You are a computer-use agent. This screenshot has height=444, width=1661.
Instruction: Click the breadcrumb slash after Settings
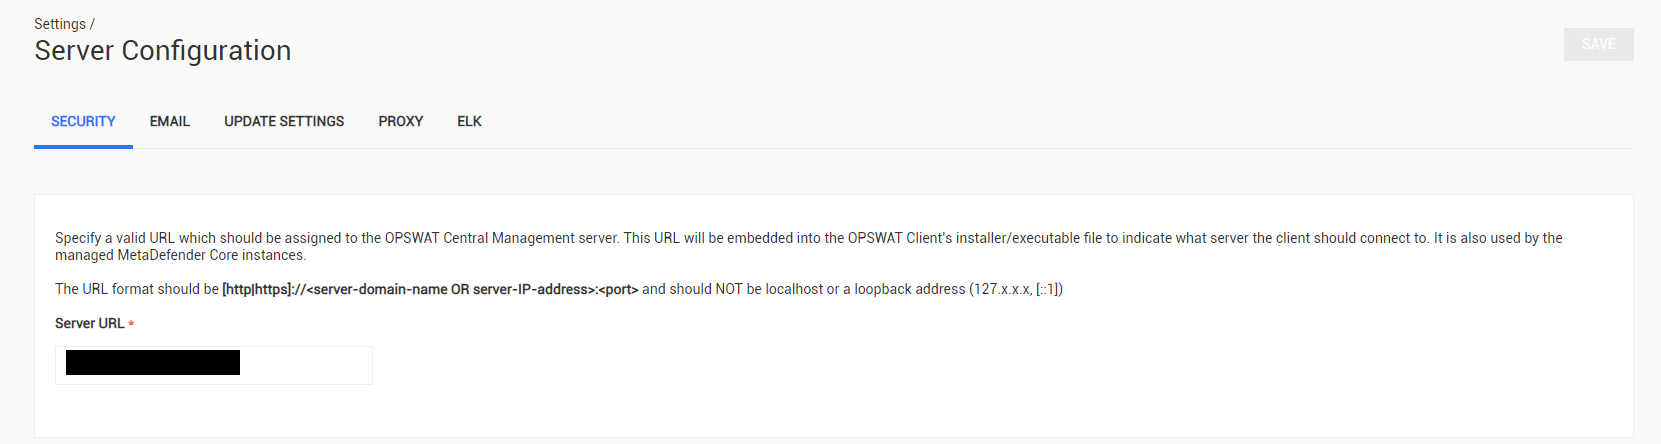coord(92,24)
